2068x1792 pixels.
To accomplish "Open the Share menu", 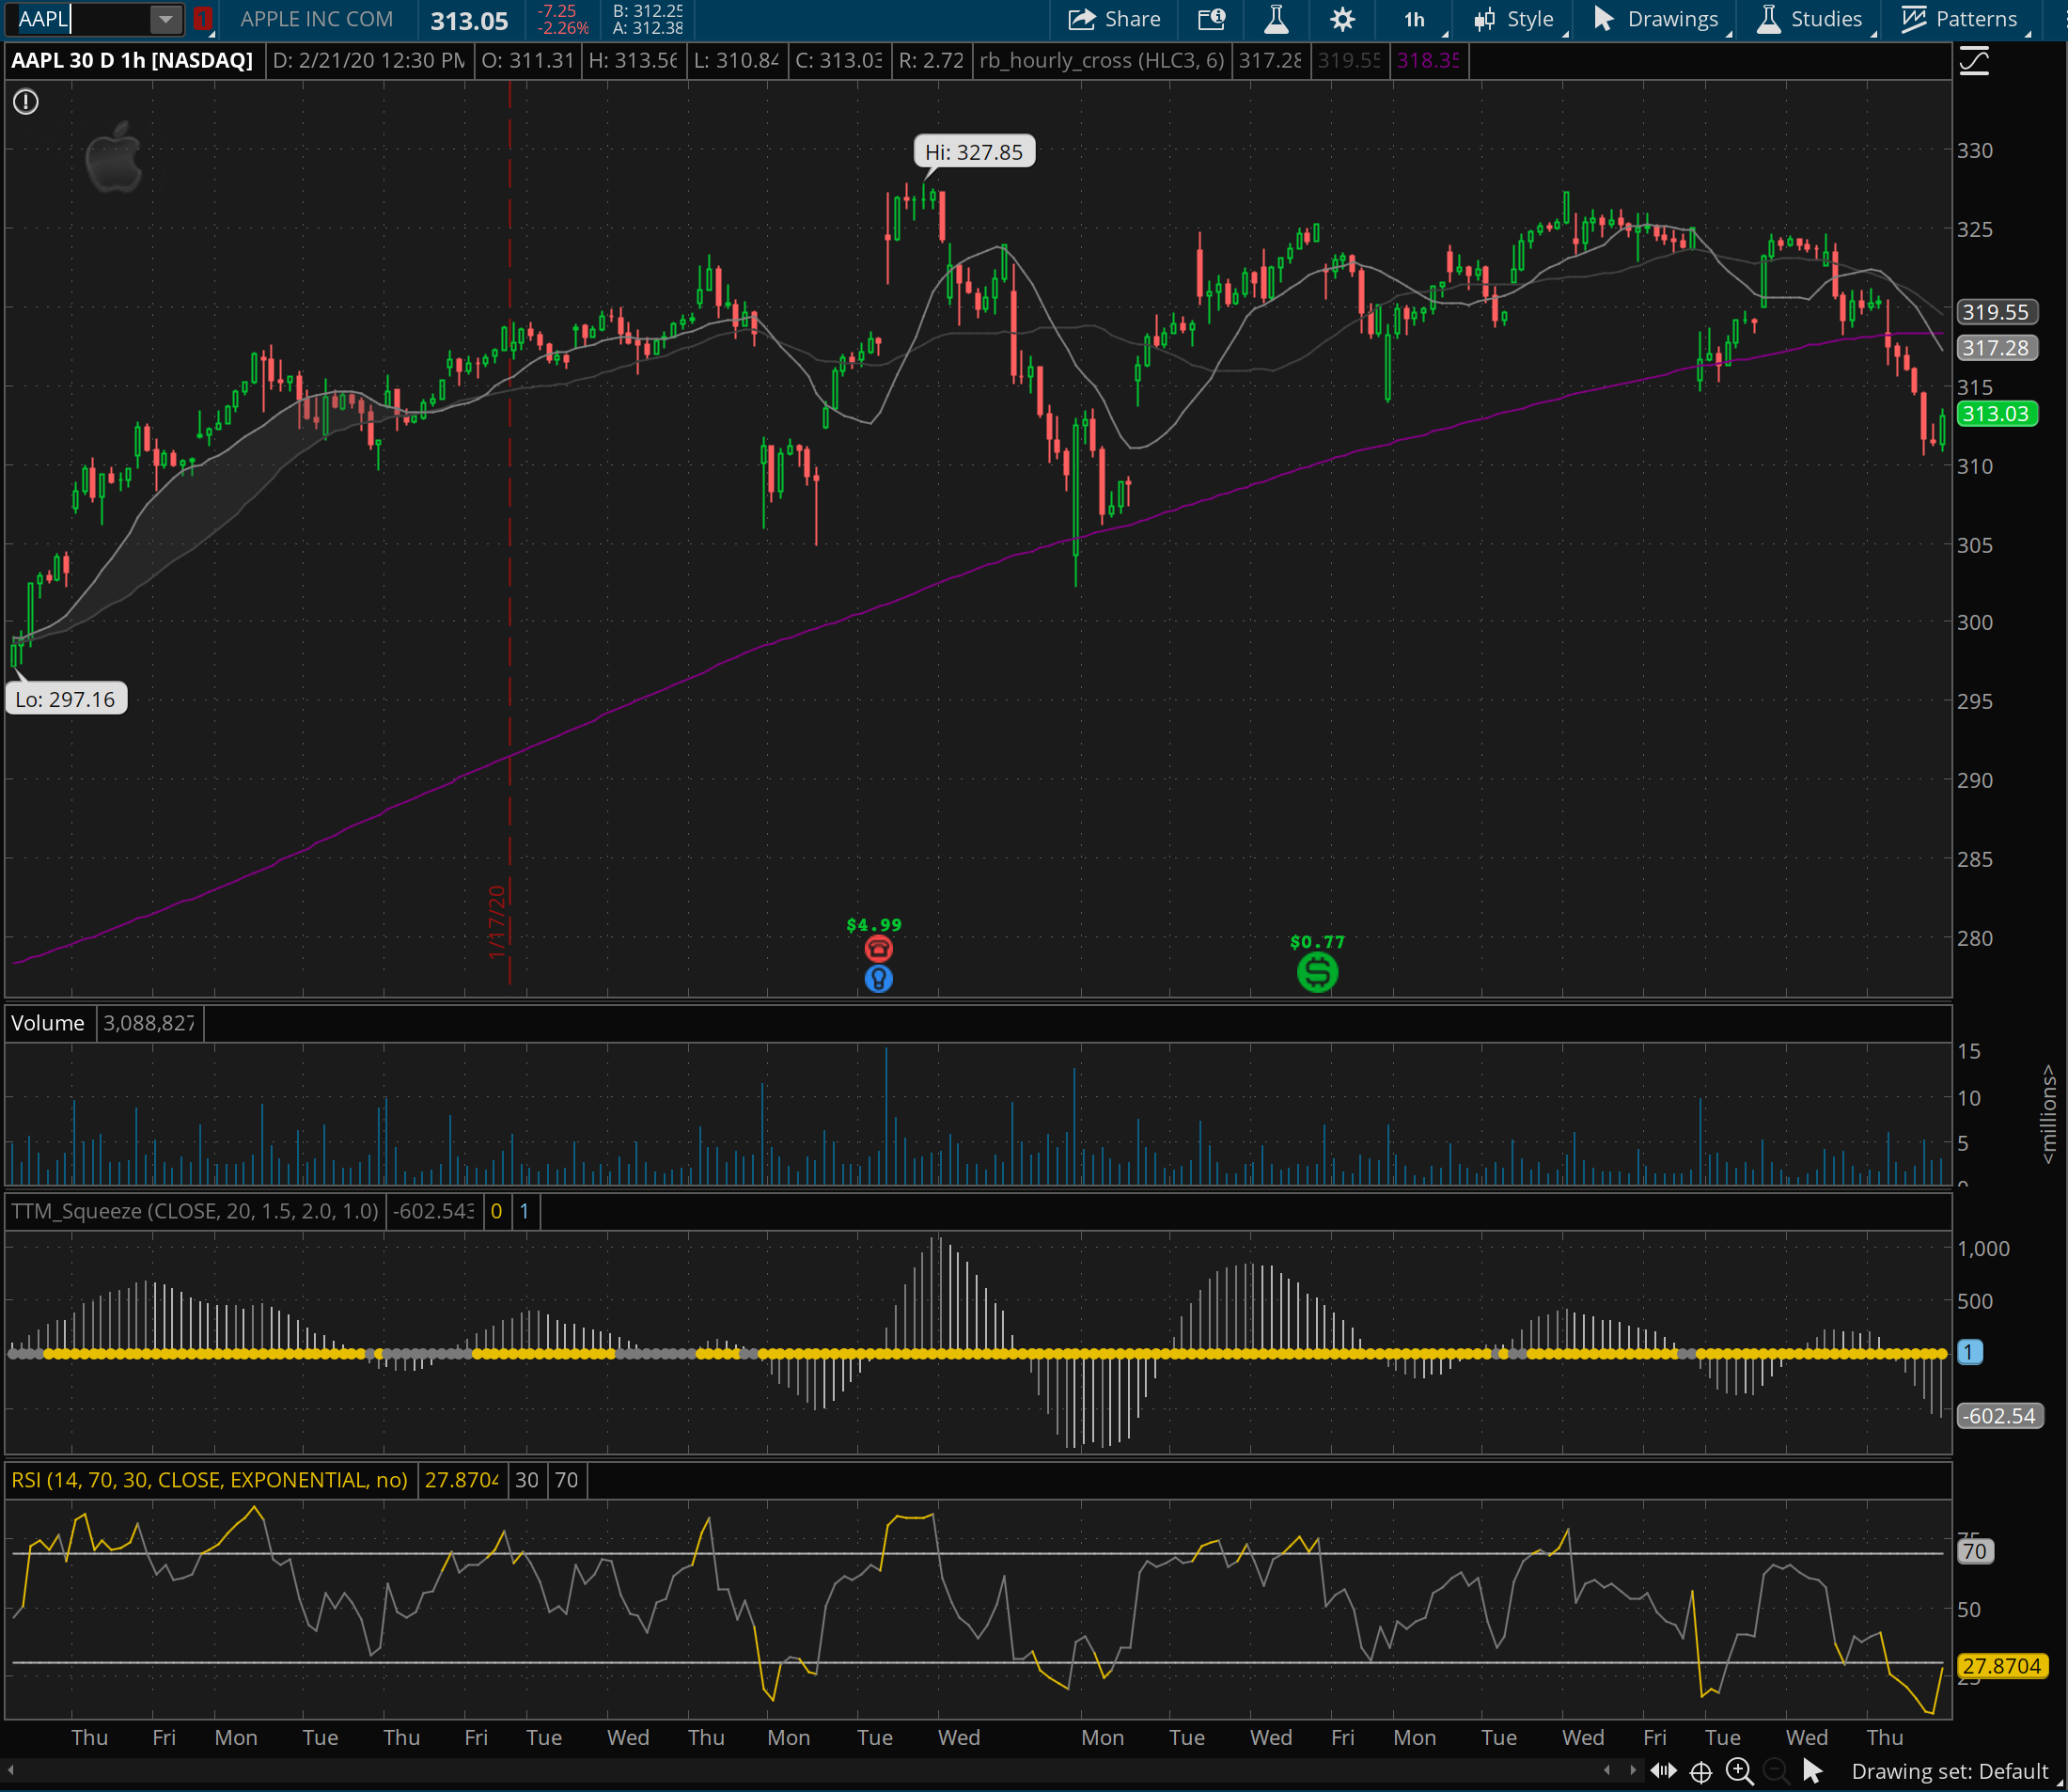I will tap(1113, 19).
